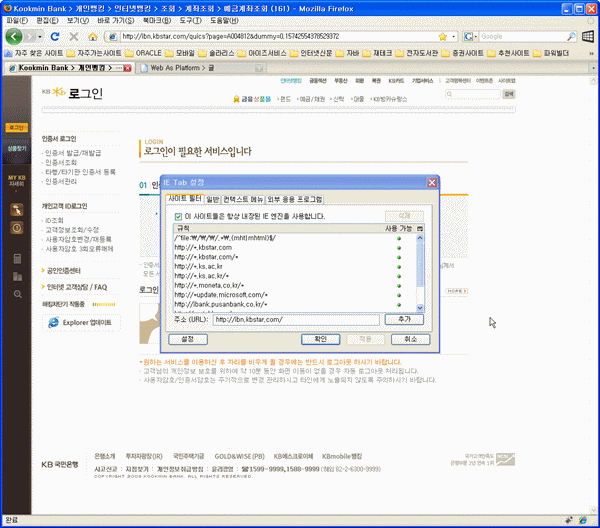Switch to the 외부 응용 프로그램 tab

pyautogui.click(x=295, y=199)
